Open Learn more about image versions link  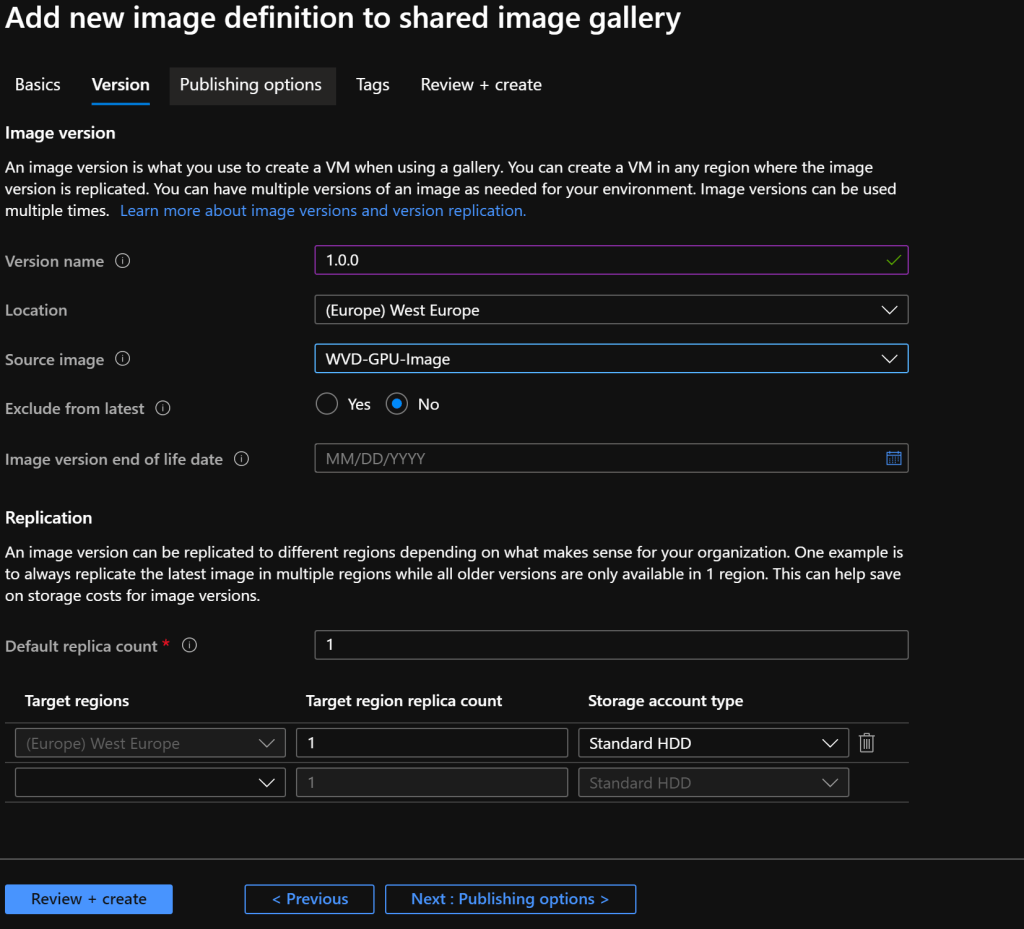pyautogui.click(x=323, y=211)
